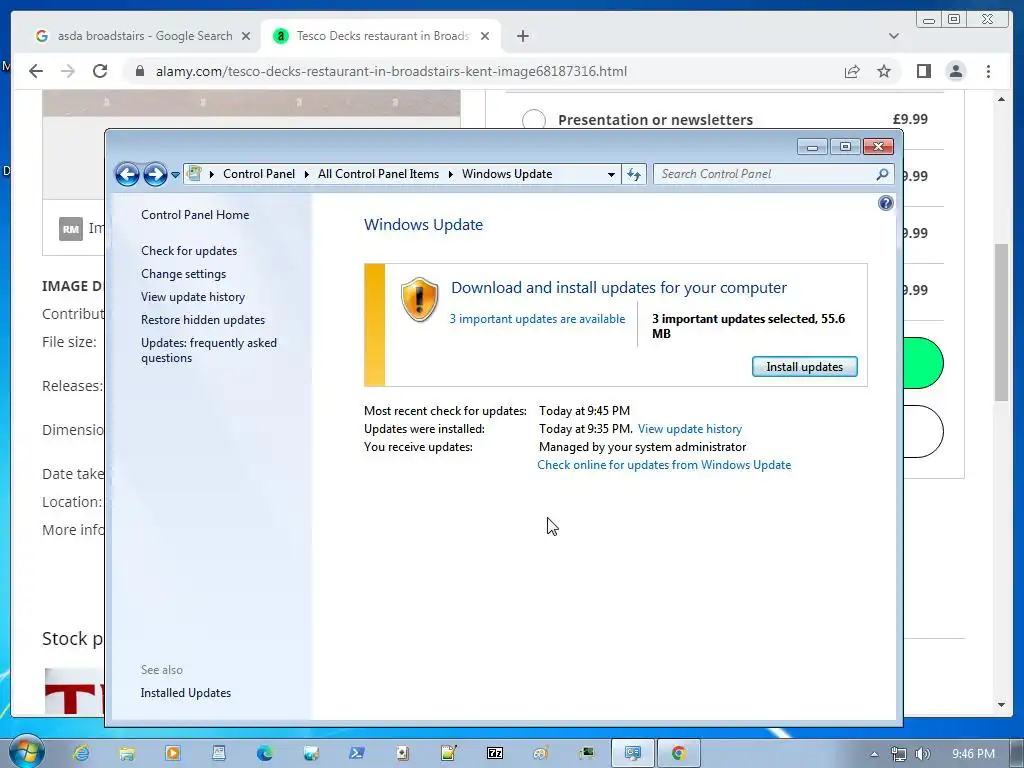Launch Solitaire card icon in taskbar

[x=403, y=753]
